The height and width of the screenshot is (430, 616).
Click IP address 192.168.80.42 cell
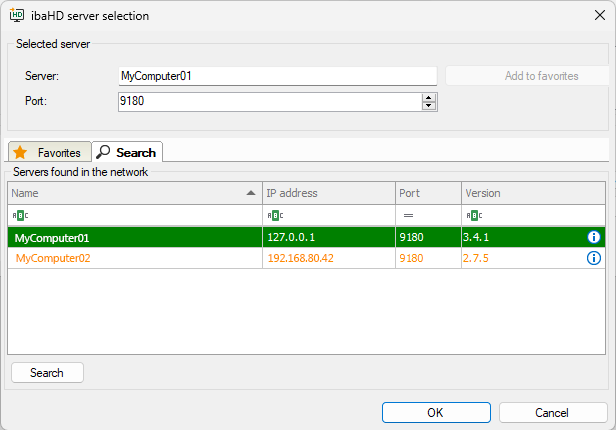(x=329, y=258)
